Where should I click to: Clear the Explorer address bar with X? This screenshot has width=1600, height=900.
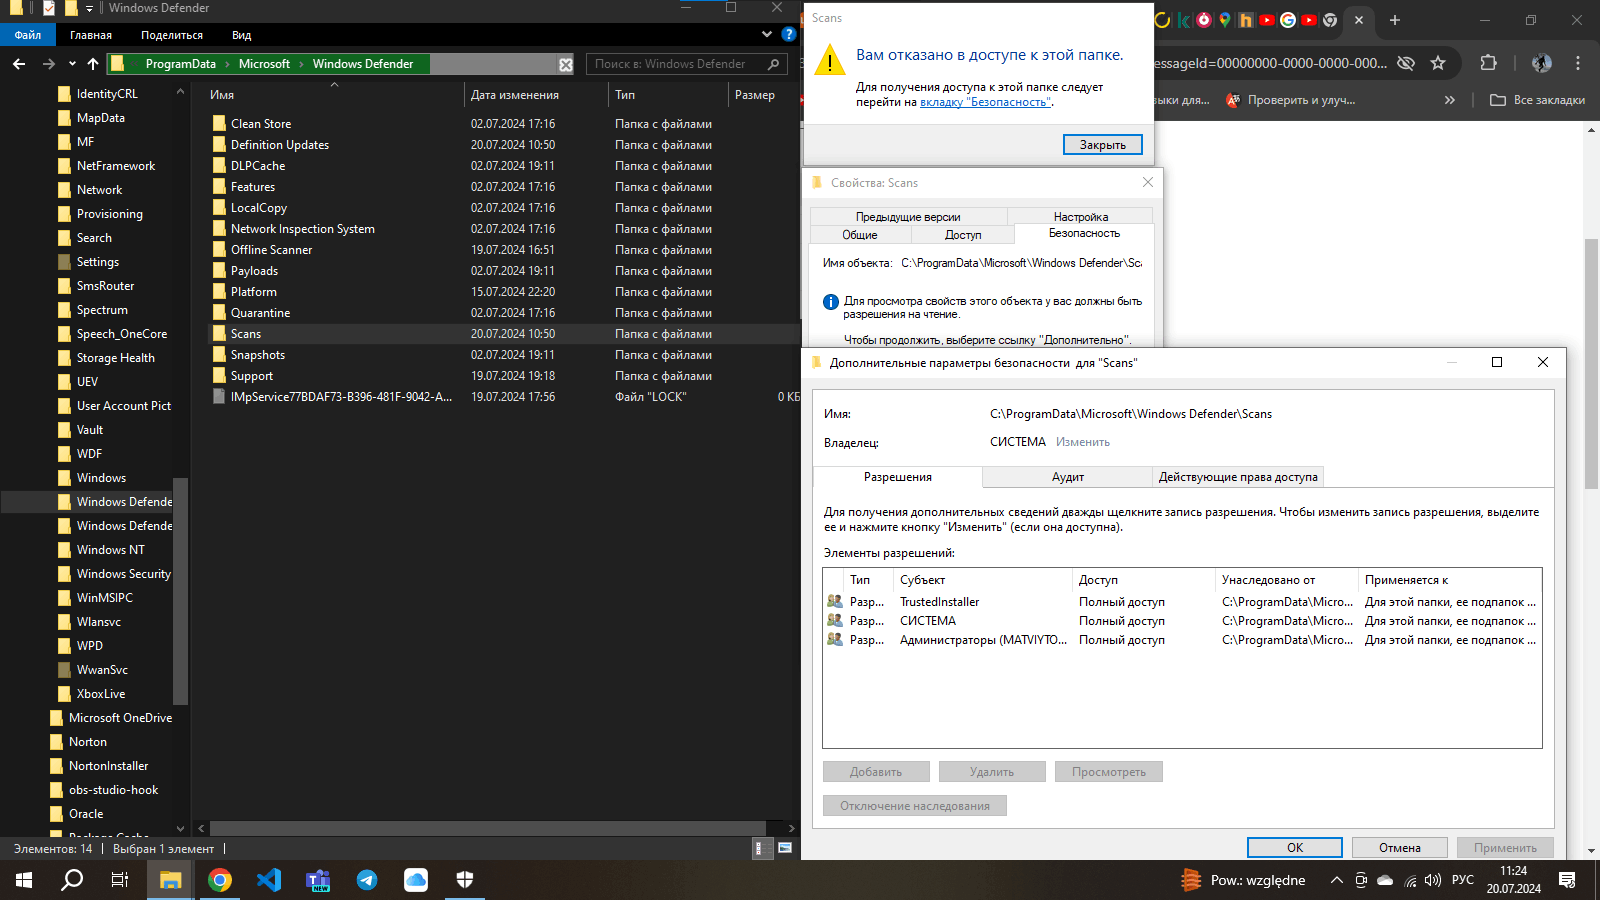pyautogui.click(x=566, y=64)
